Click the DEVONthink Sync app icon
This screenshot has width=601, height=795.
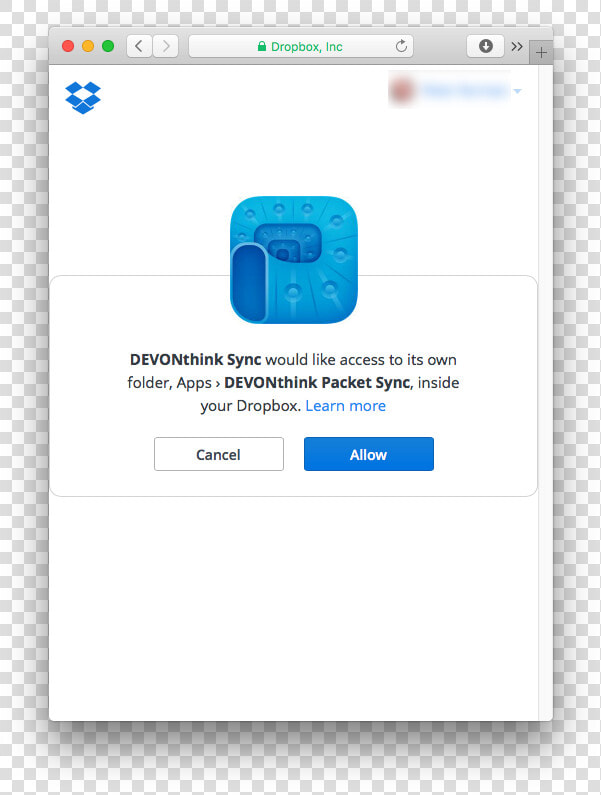(294, 260)
